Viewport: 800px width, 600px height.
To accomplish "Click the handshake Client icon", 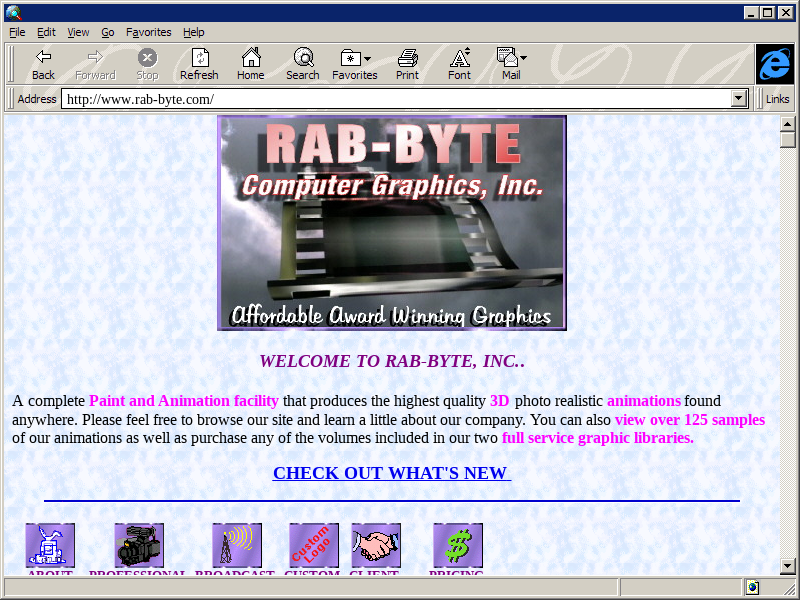I will pyautogui.click(x=376, y=545).
